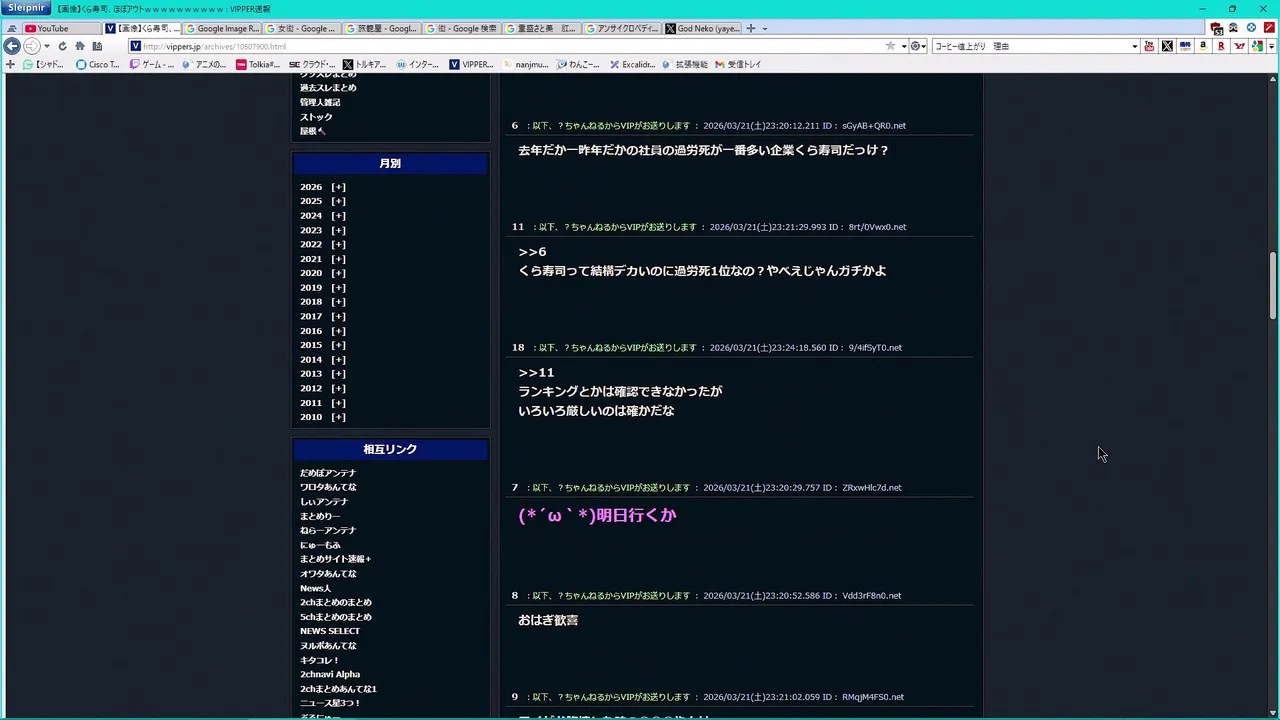Switch to the 旅籠屋 - Google tab
This screenshot has width=1280, height=720.
pos(382,29)
